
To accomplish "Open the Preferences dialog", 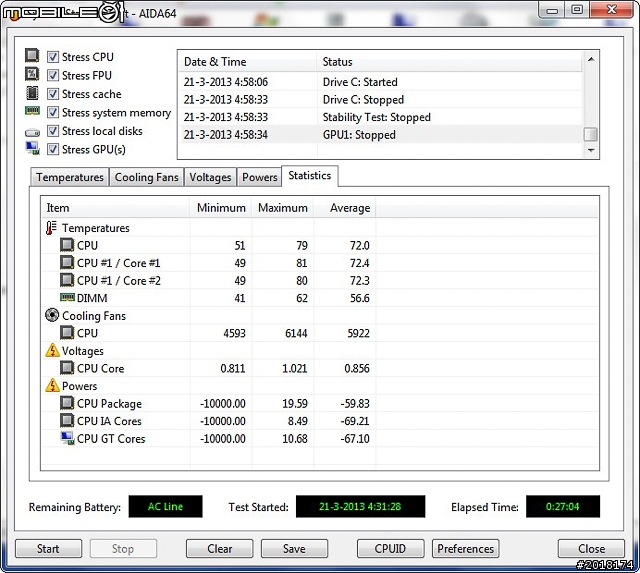I will (466, 549).
